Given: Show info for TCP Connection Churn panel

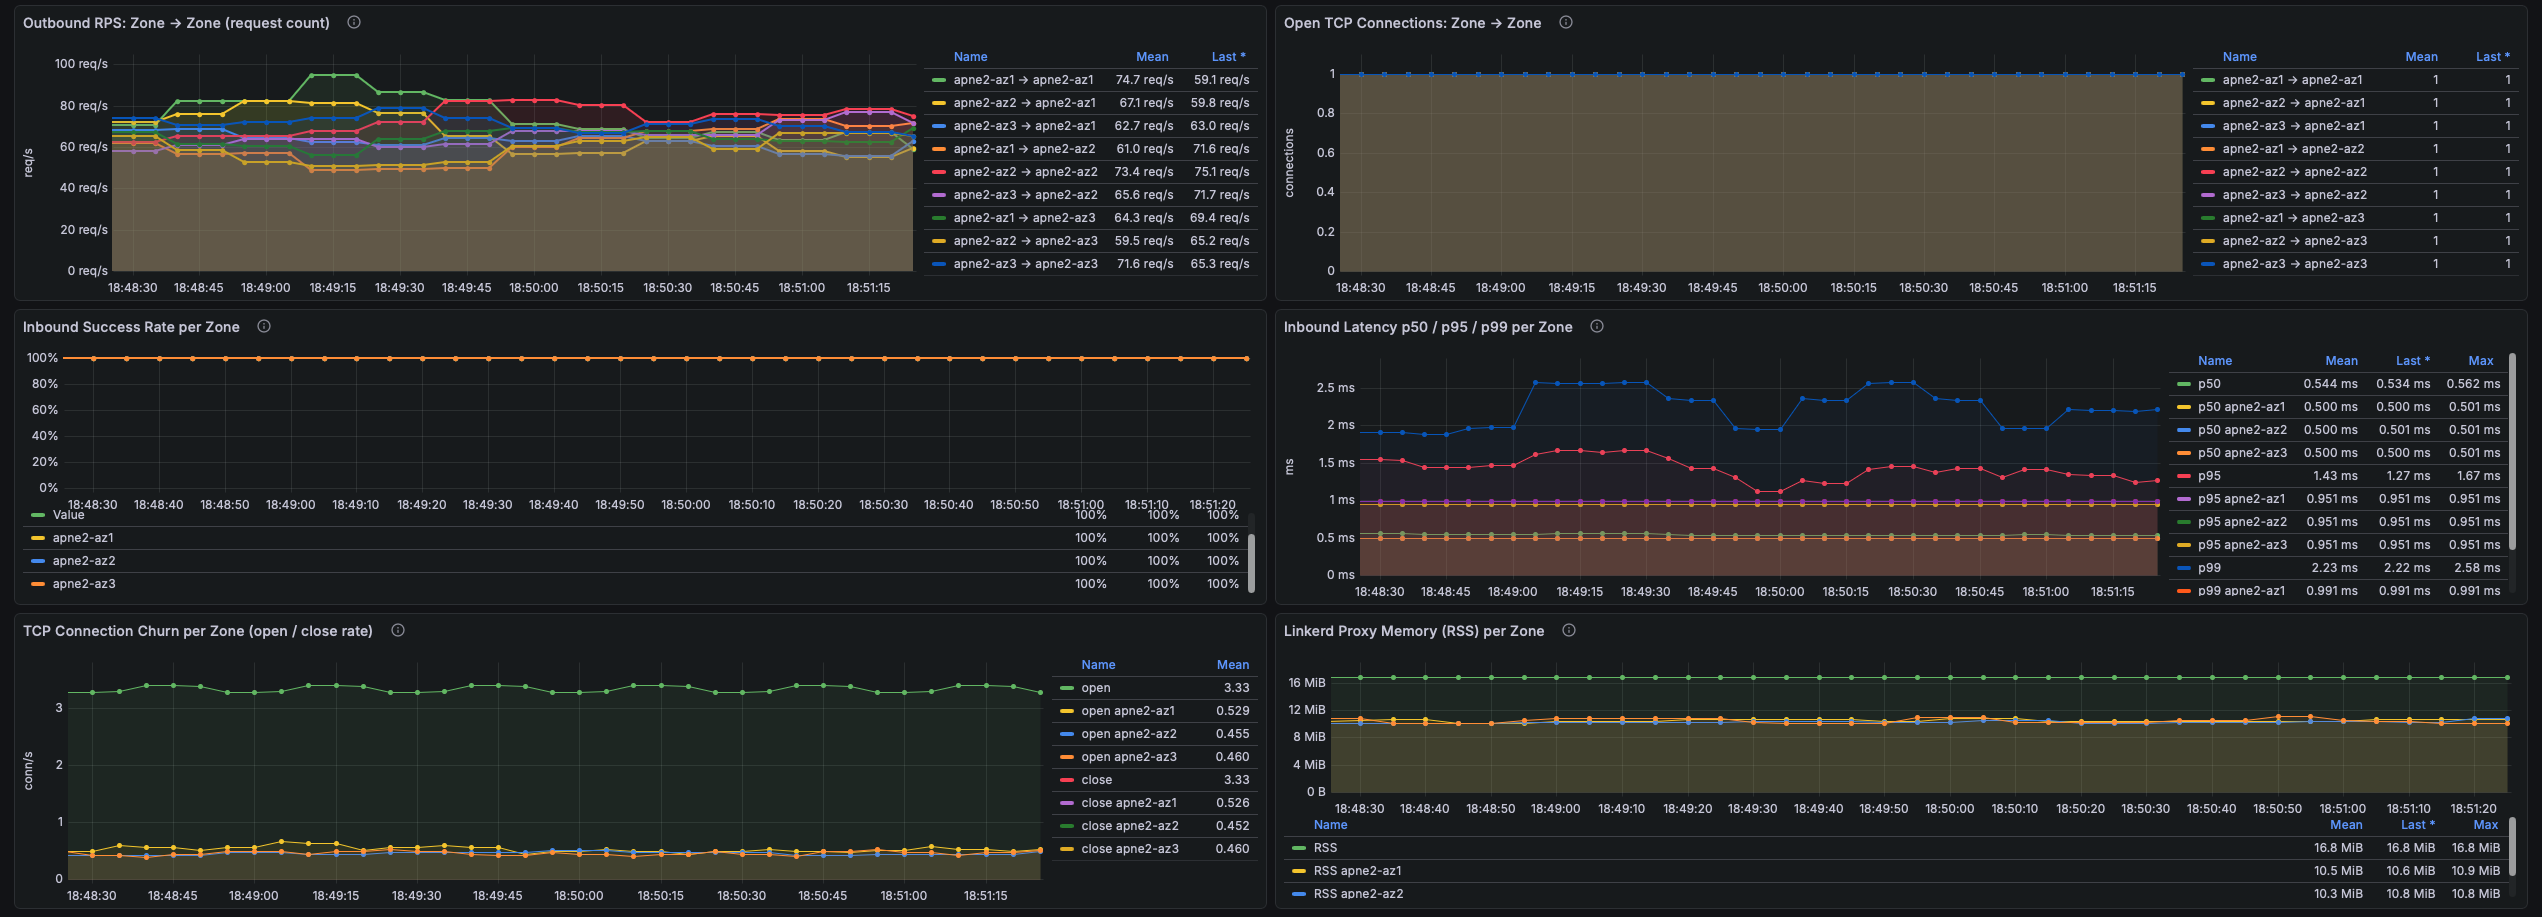Looking at the screenshot, I should 398,631.
